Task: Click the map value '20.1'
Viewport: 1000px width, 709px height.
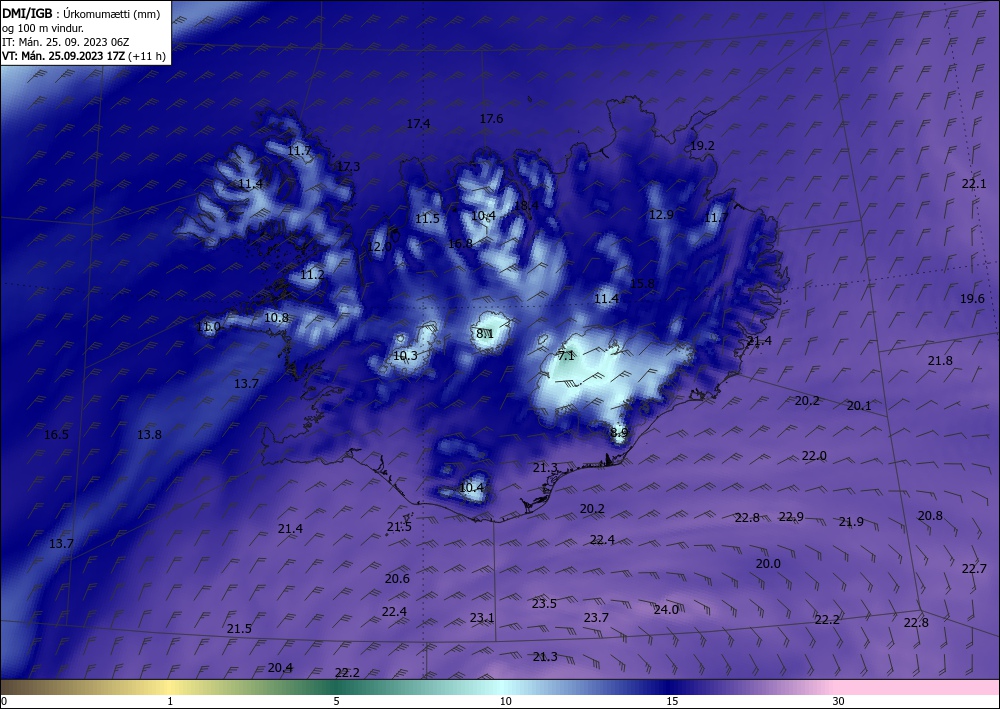Action: coord(858,406)
